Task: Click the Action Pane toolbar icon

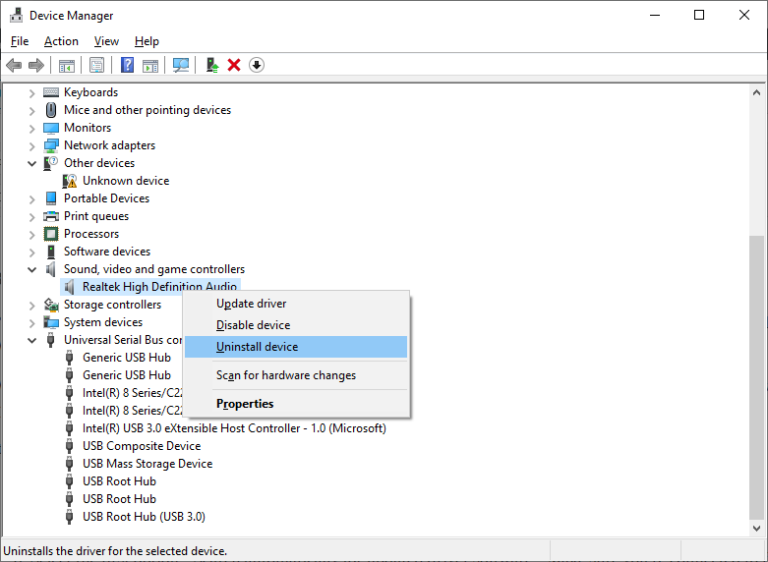Action: [150, 65]
